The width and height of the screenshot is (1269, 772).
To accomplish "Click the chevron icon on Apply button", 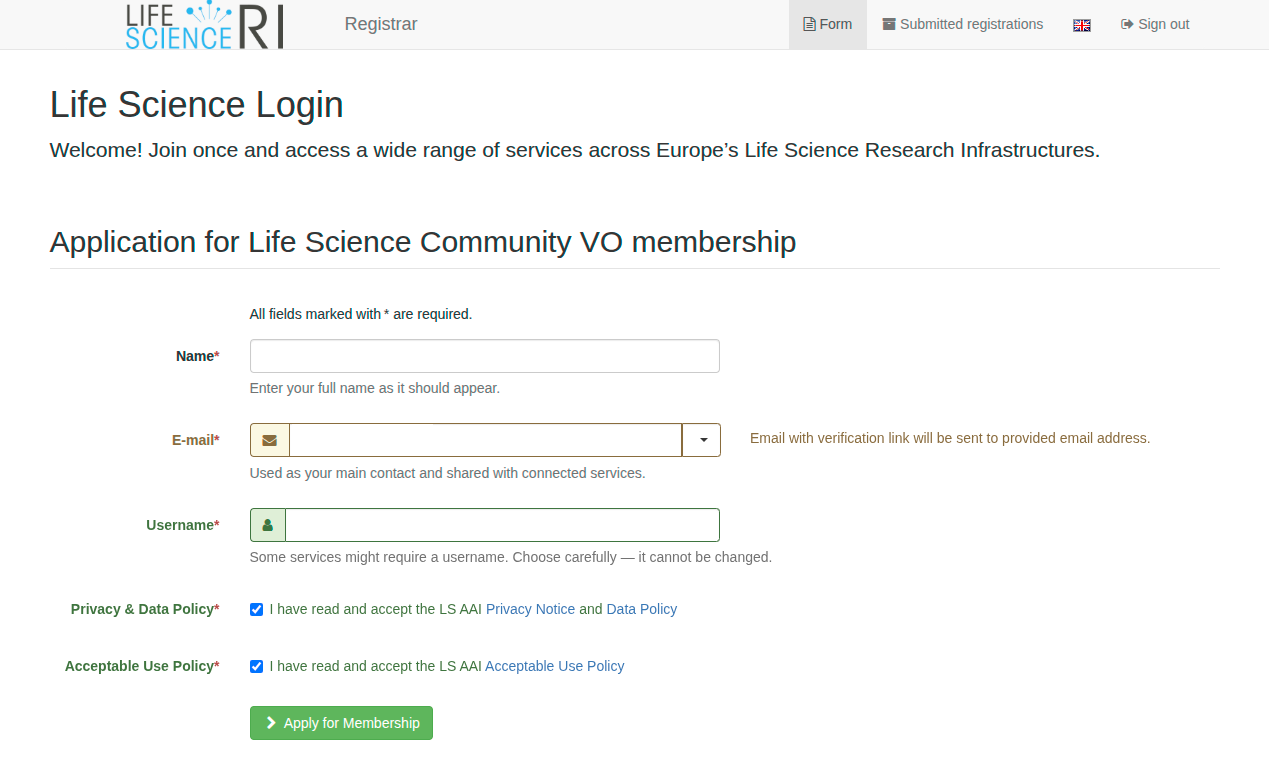I will (271, 723).
